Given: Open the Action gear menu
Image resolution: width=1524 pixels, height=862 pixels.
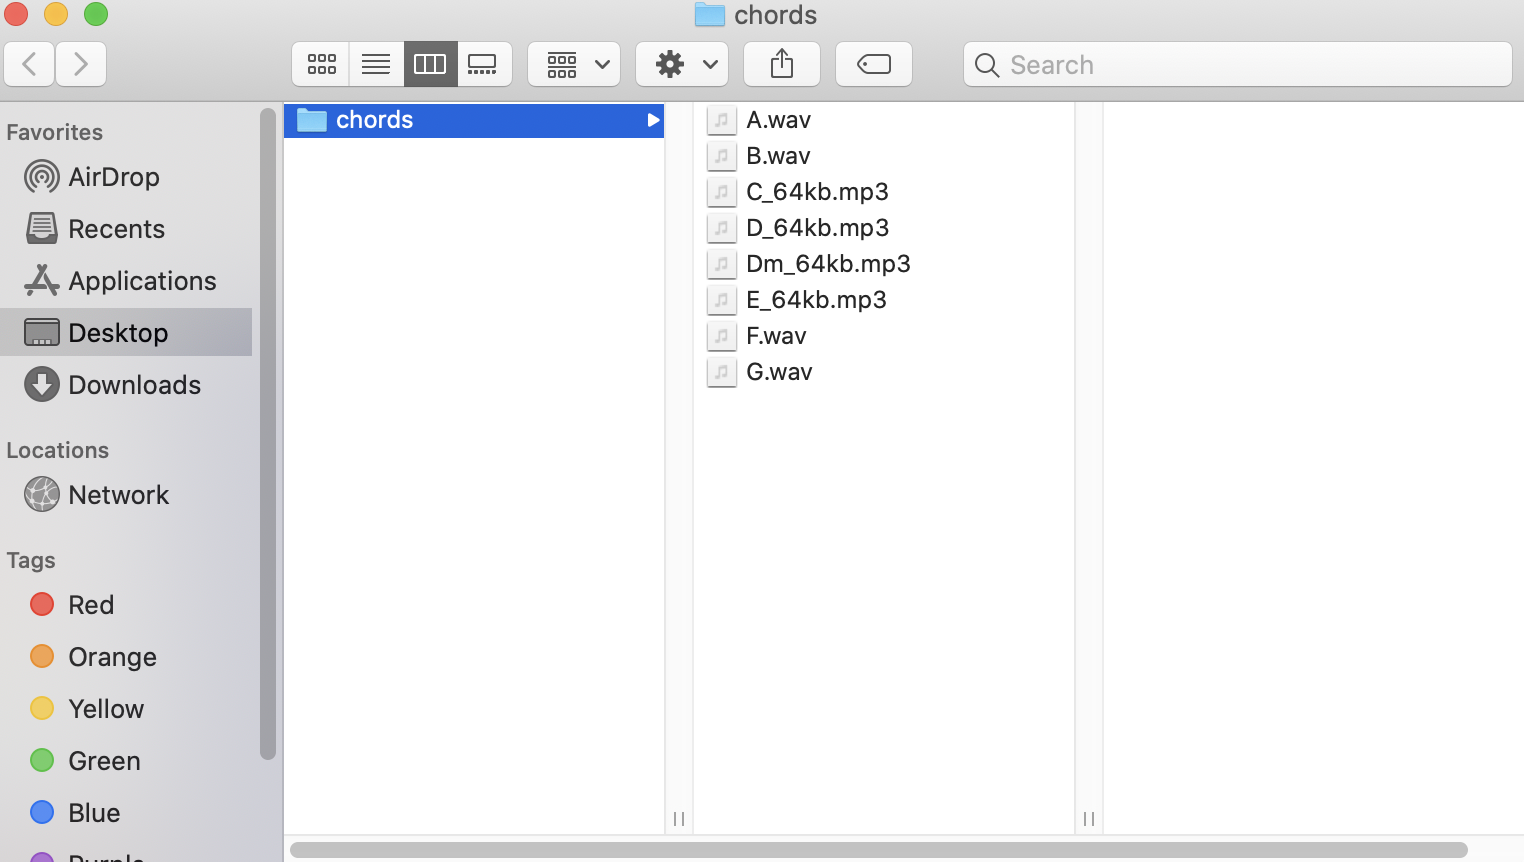Looking at the screenshot, I should coord(682,63).
